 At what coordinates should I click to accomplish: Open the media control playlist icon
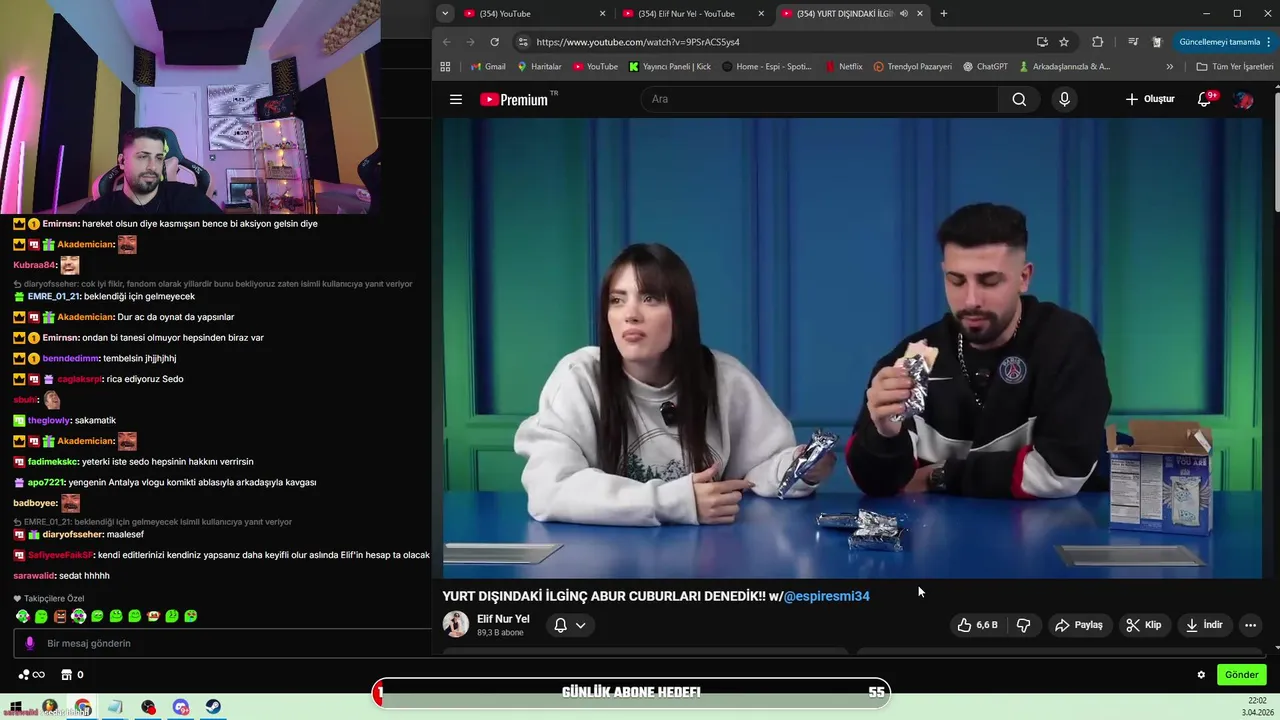[x=1133, y=42]
